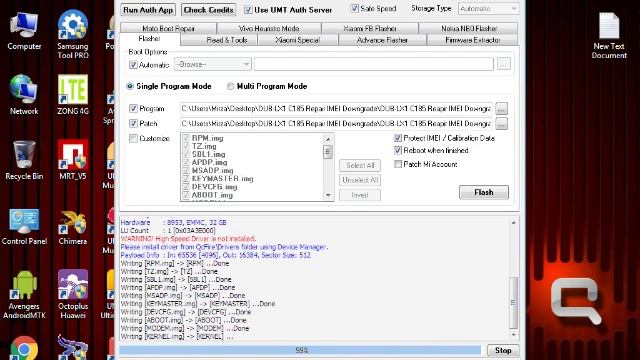Click log panel scroll down arrow
This screenshot has height=360, width=640.
click(x=513, y=335)
